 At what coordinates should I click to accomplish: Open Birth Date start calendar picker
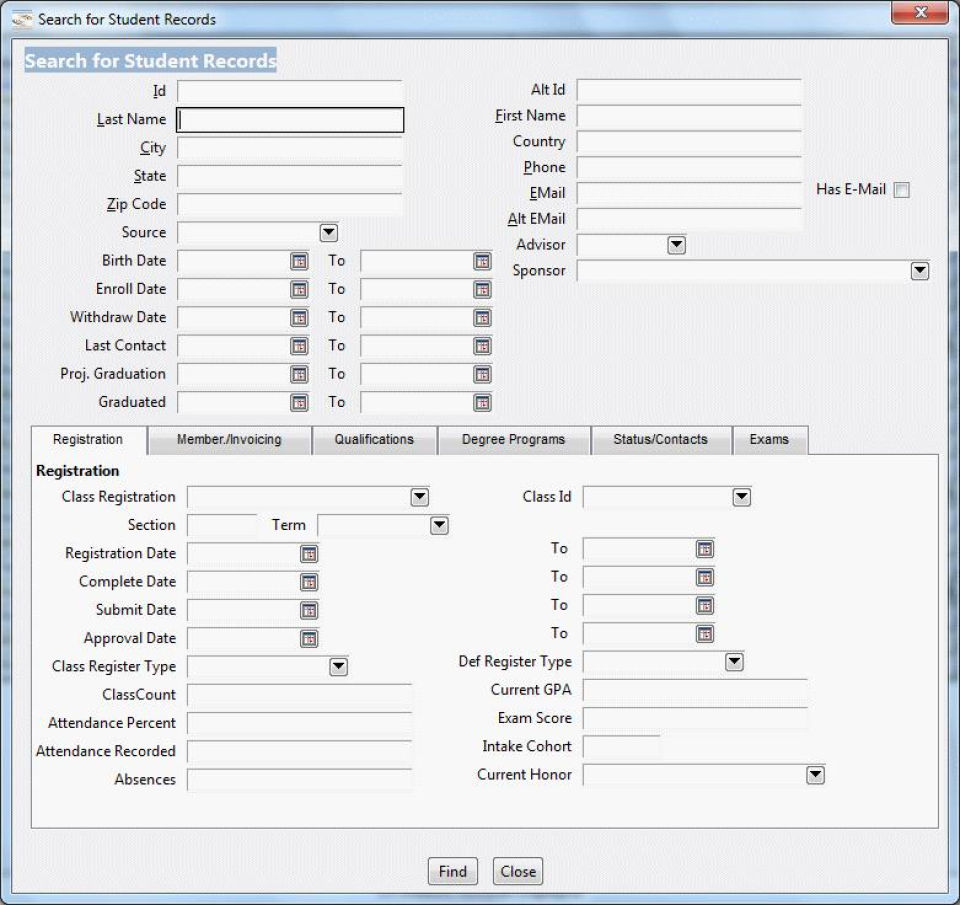click(x=299, y=261)
